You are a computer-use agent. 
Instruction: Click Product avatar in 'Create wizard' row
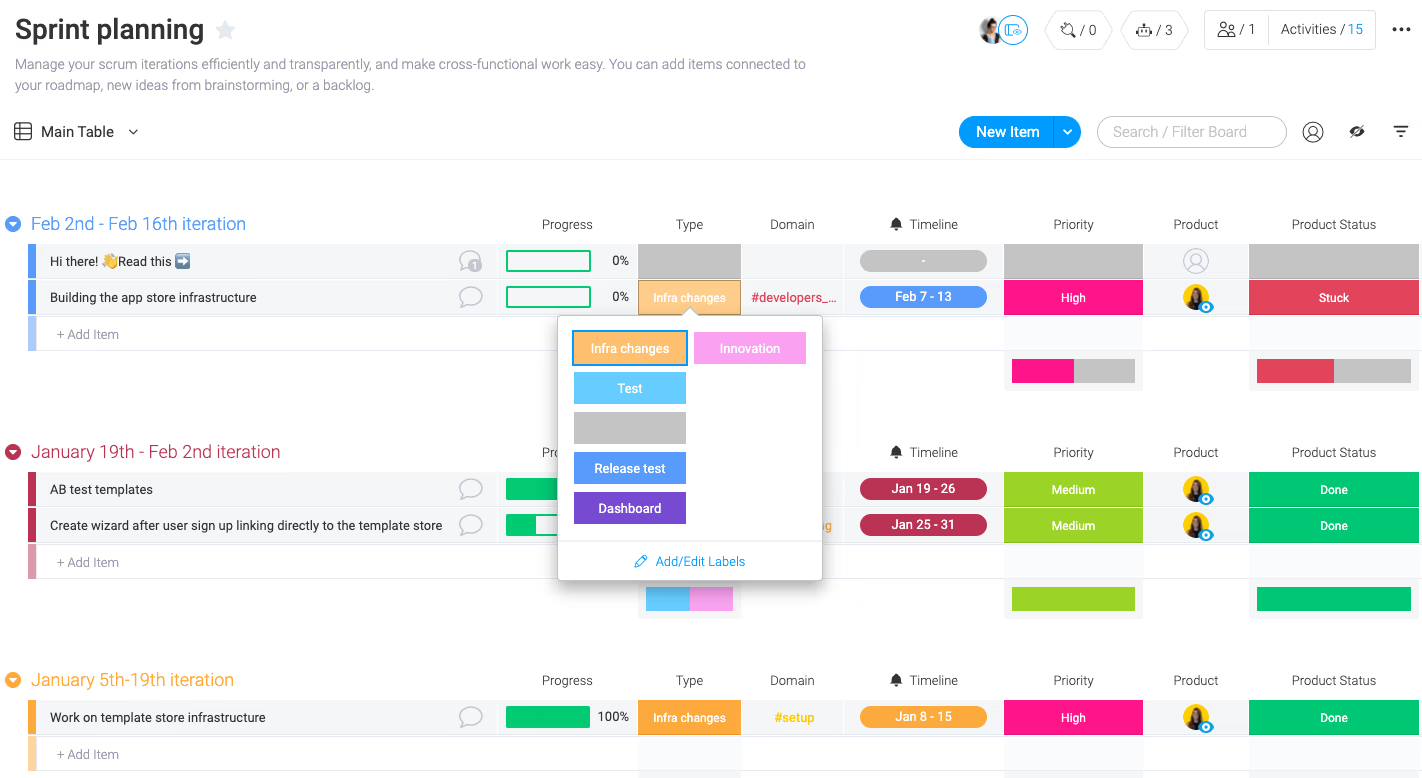pyautogui.click(x=1197, y=526)
